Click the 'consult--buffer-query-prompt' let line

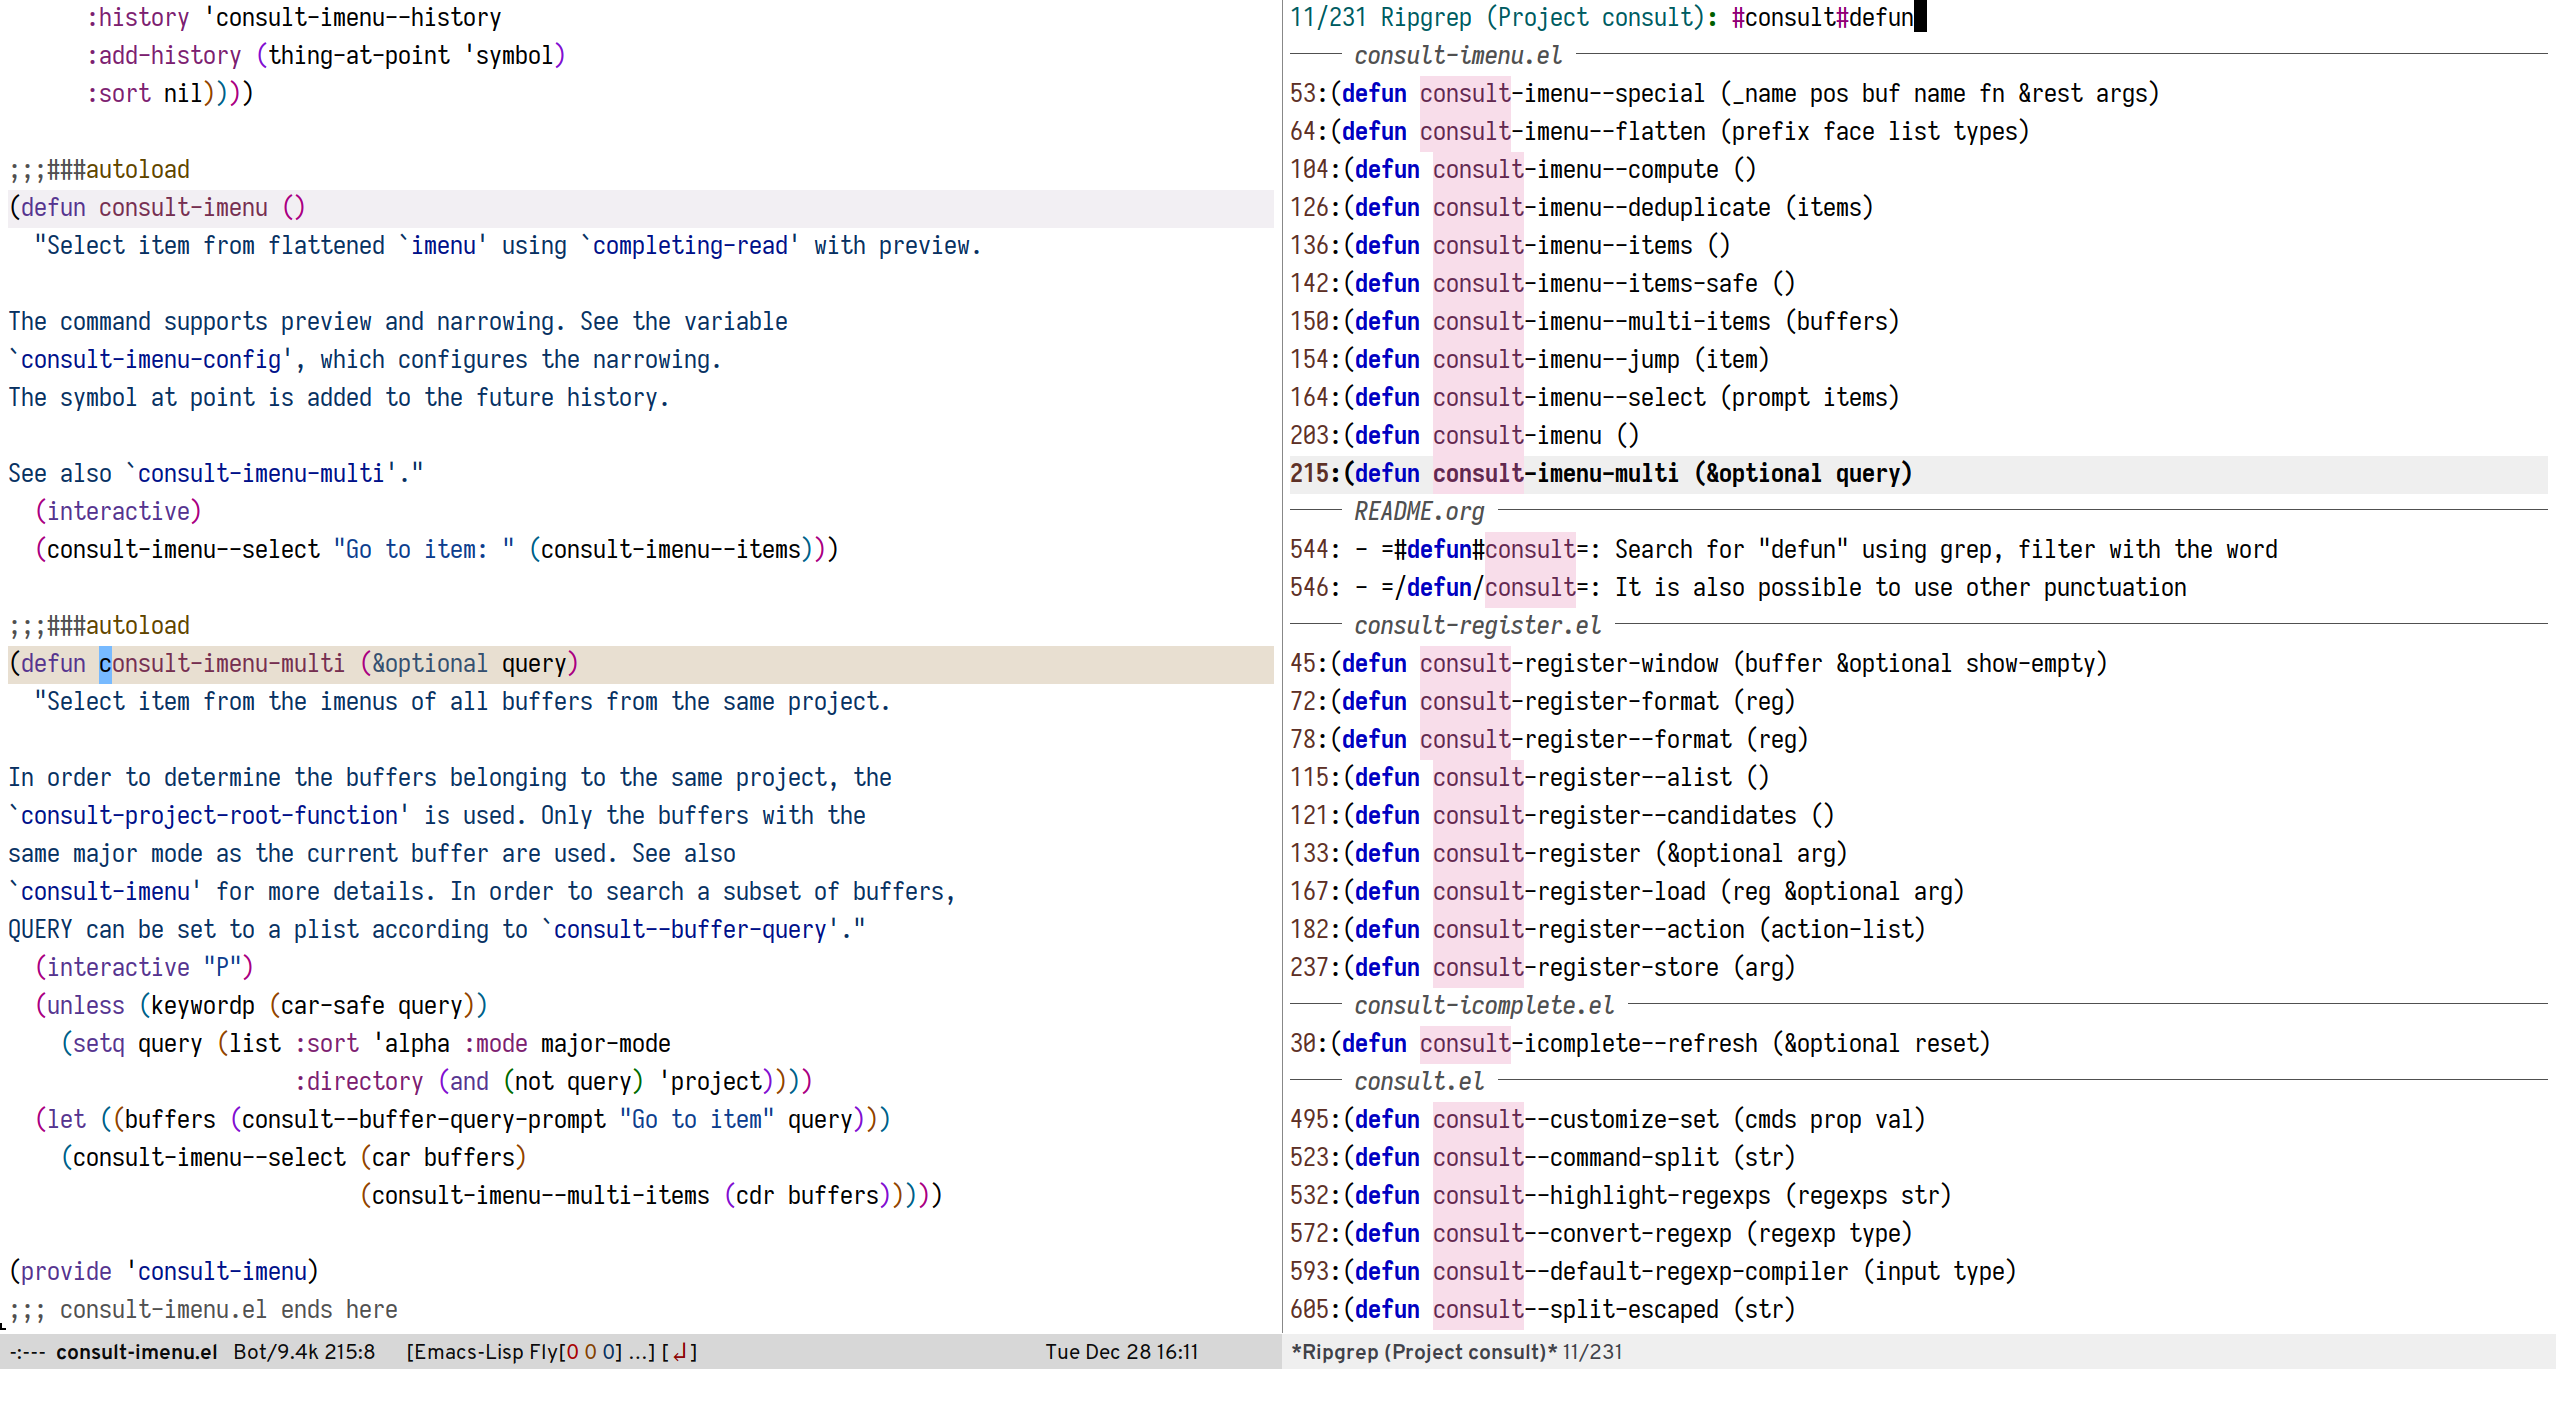462,1119
